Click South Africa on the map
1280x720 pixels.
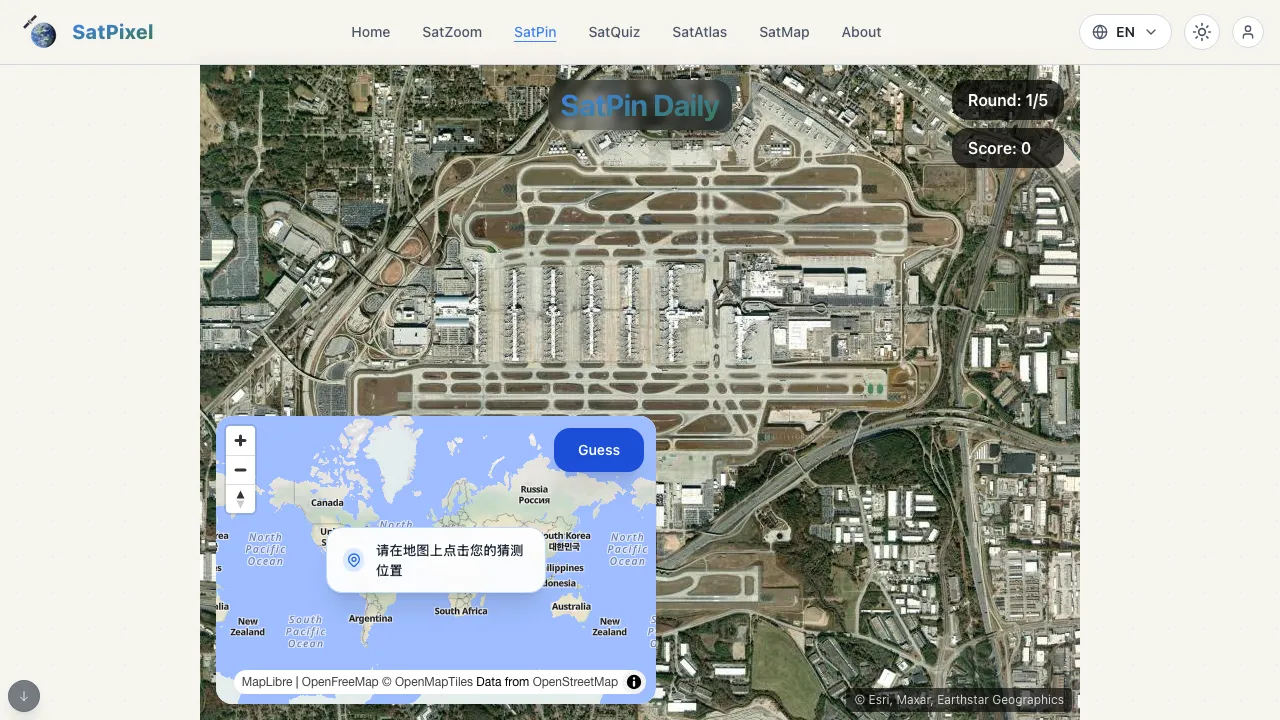point(461,611)
